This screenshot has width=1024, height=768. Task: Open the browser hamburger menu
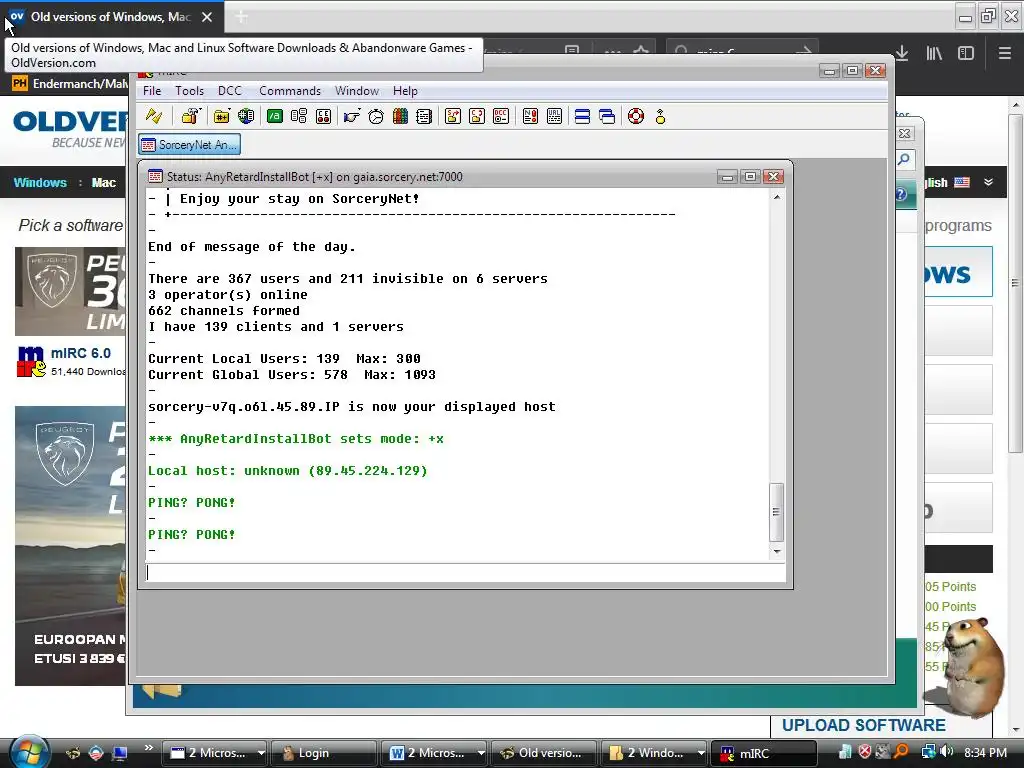(1004, 53)
